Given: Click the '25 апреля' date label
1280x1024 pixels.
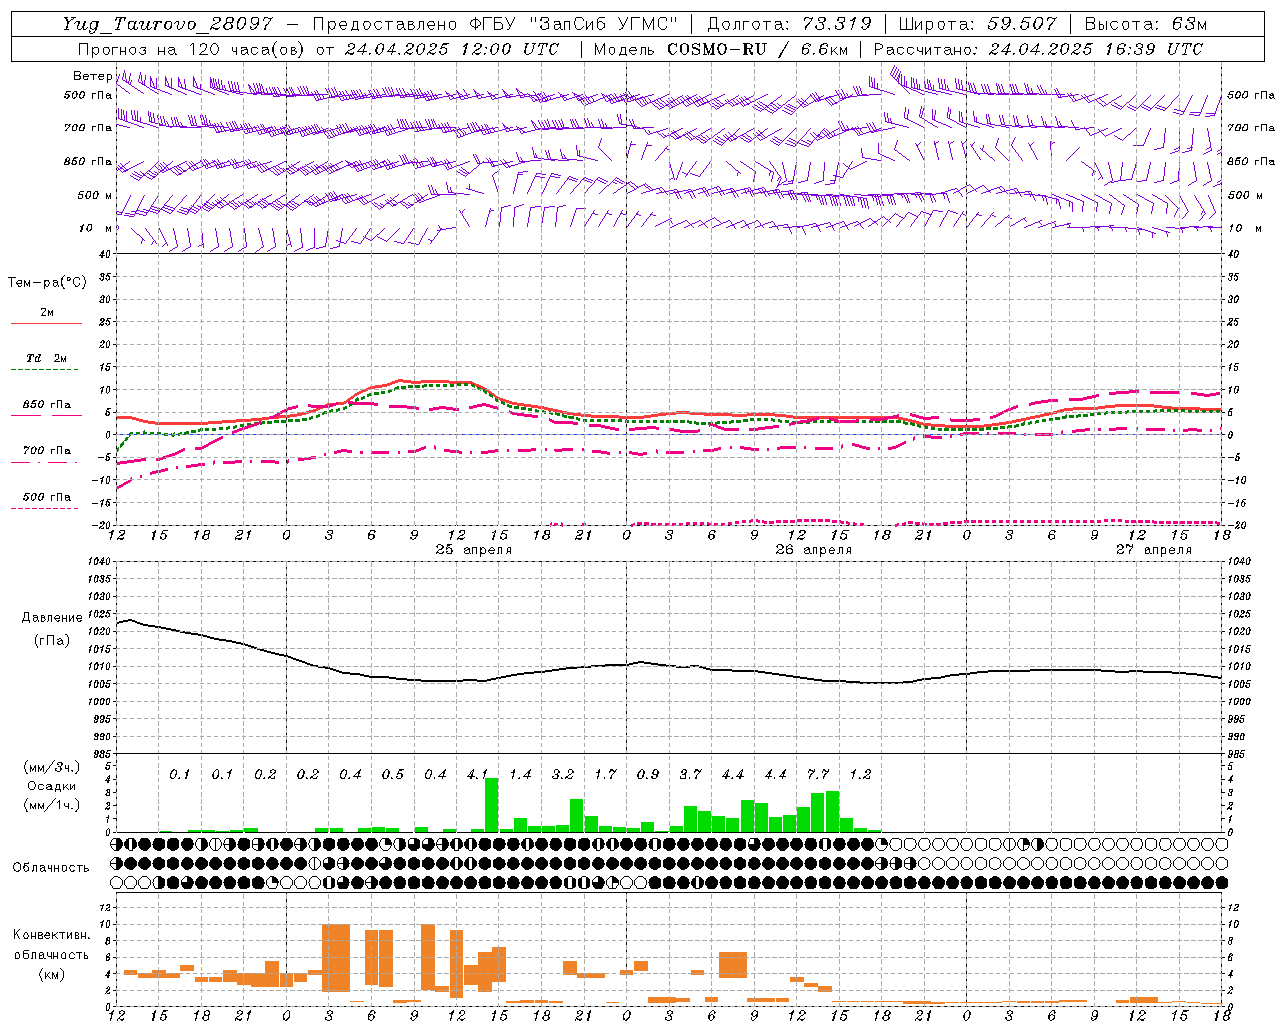Looking at the screenshot, I should [474, 550].
